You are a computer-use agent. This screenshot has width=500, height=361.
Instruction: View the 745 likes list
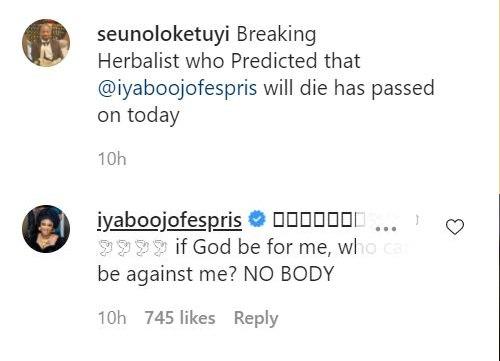pyautogui.click(x=180, y=318)
